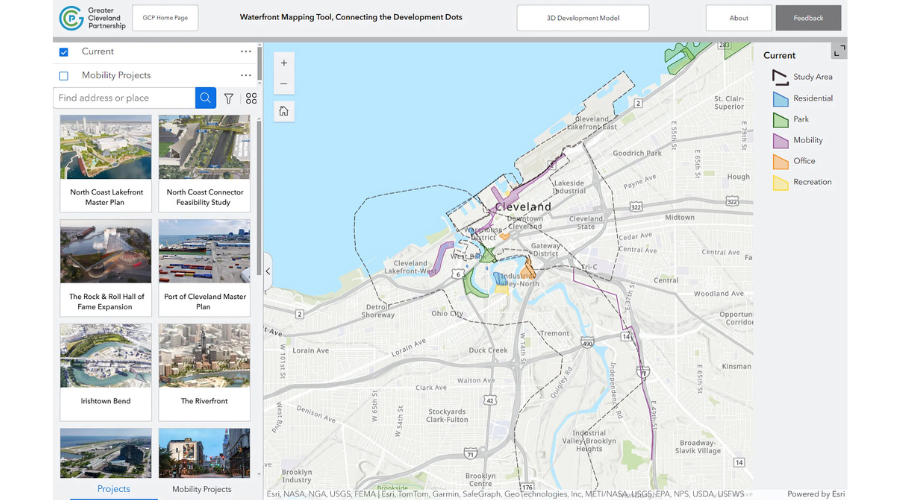Click the Midtown map label
This screenshot has height=500, width=900.
(x=680, y=218)
